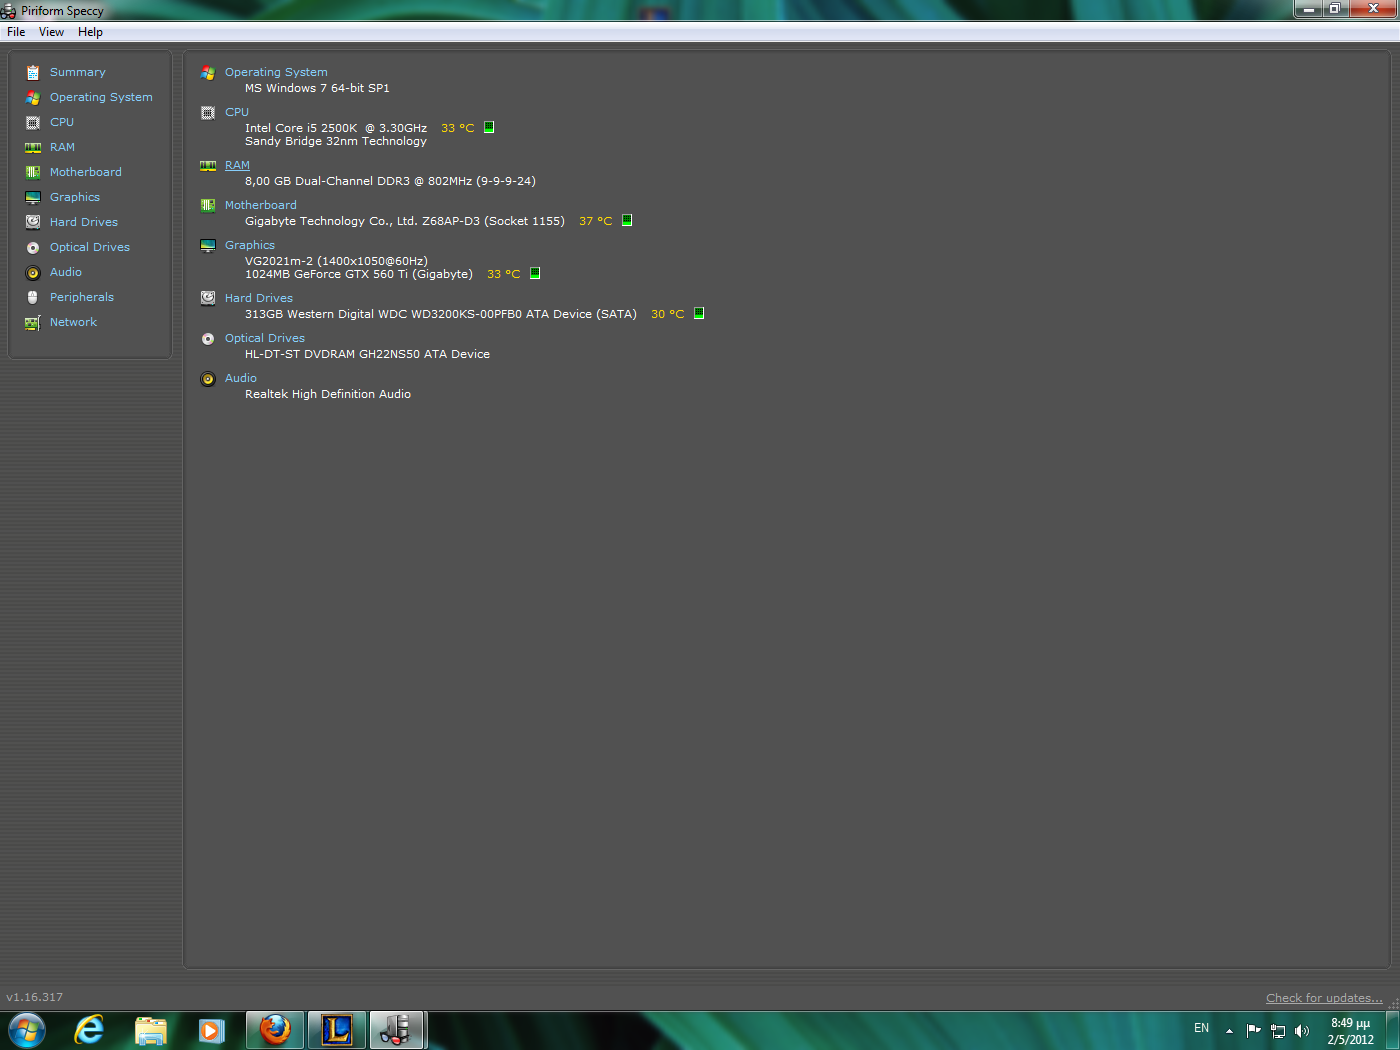Click the speaker icon beside Audio heading in main panel
Viewport: 1400px width, 1050px height.
coord(208,379)
